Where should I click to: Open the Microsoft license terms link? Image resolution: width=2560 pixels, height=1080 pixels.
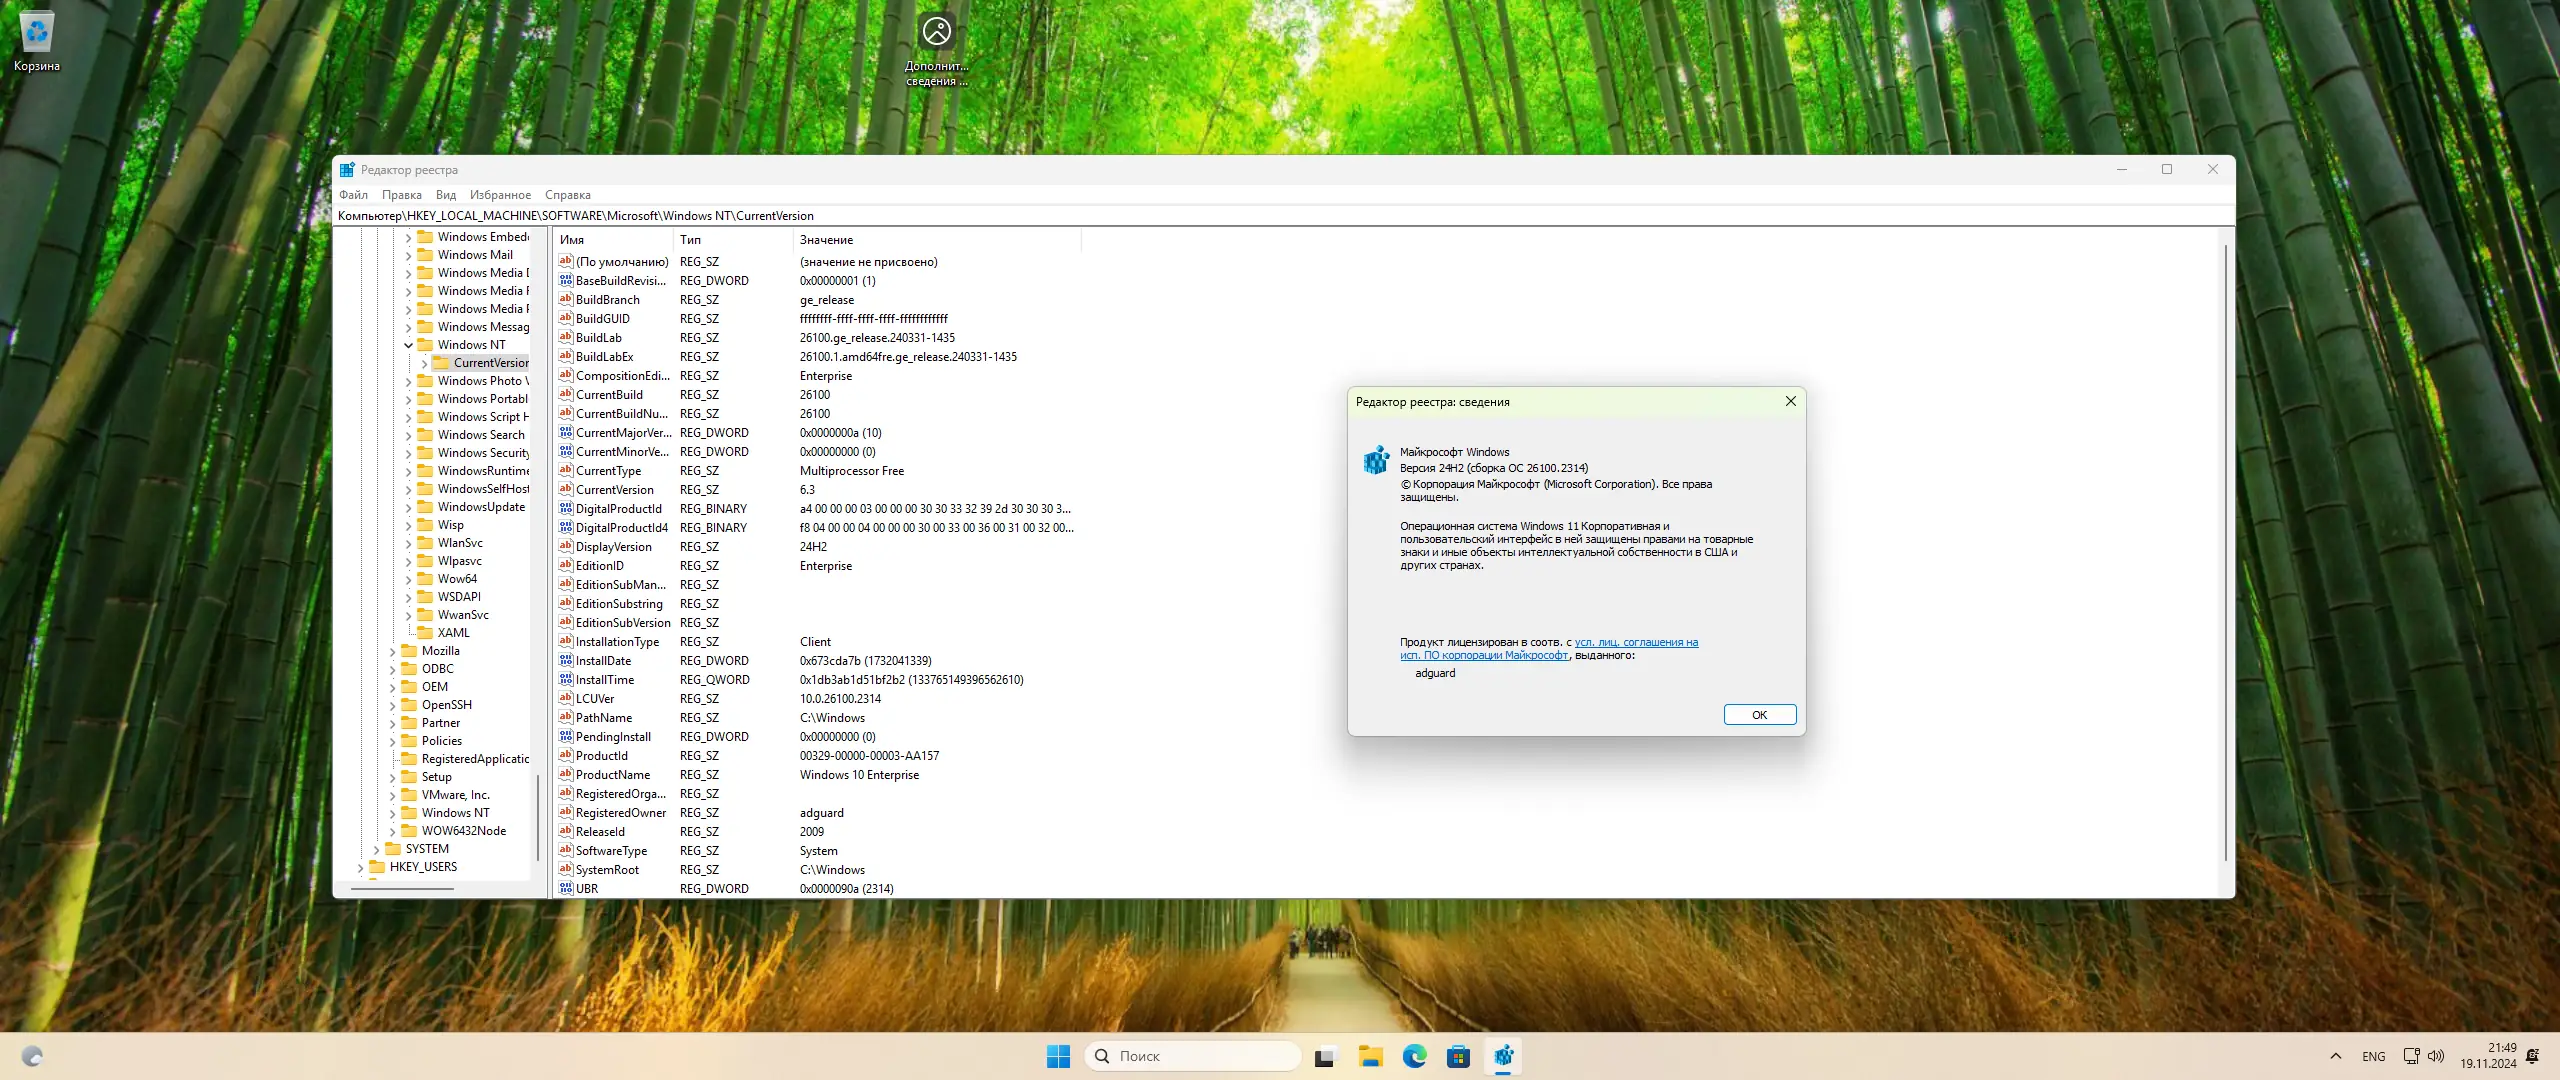[x=1636, y=643]
